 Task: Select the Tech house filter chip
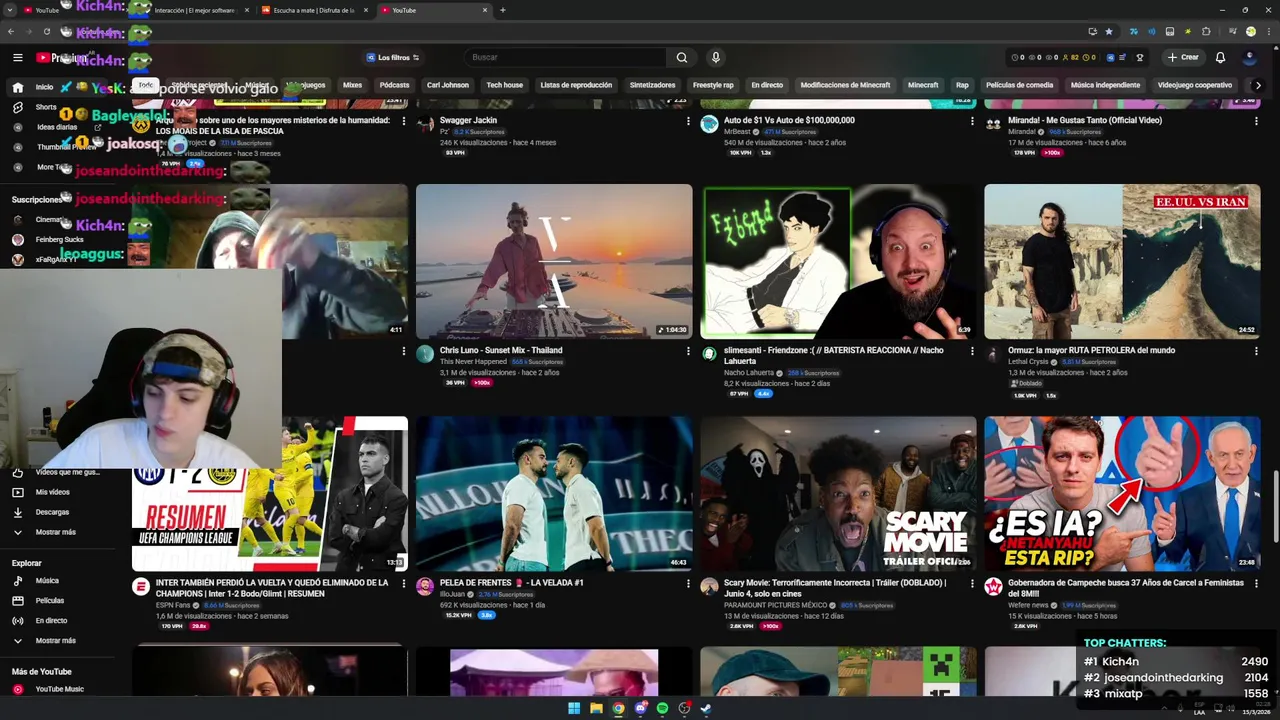pos(504,85)
